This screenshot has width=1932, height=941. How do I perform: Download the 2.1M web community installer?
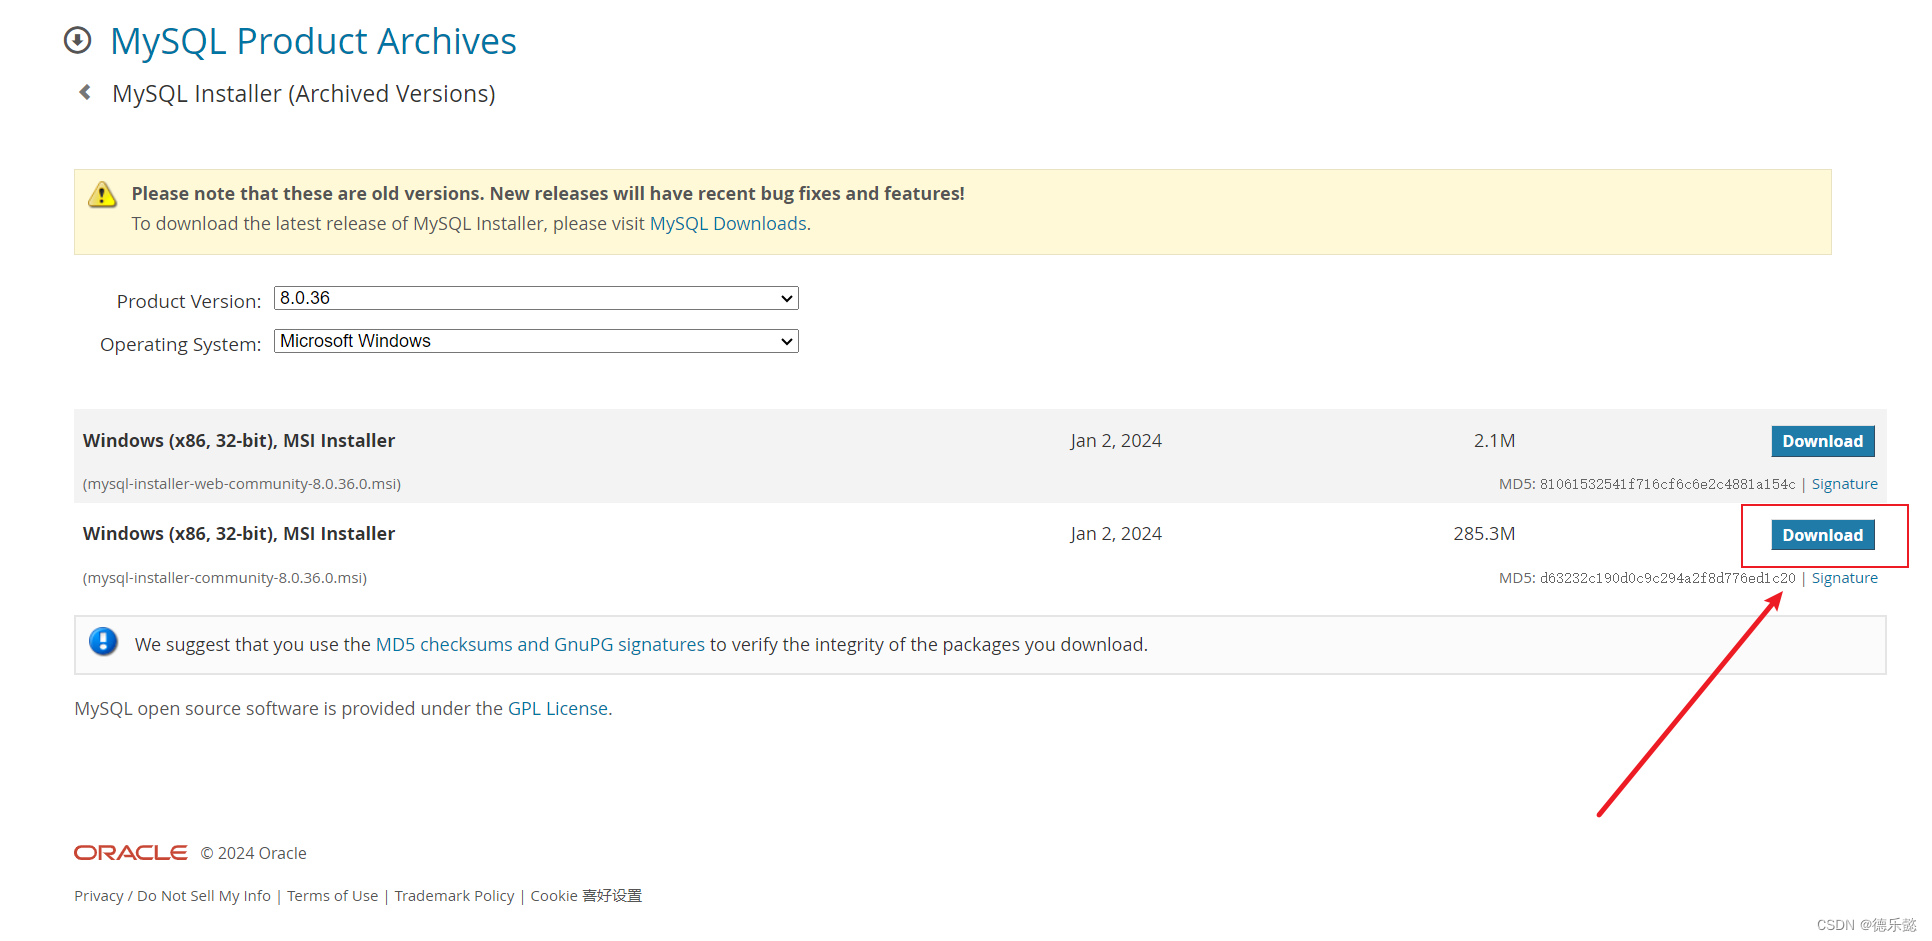coord(1822,441)
